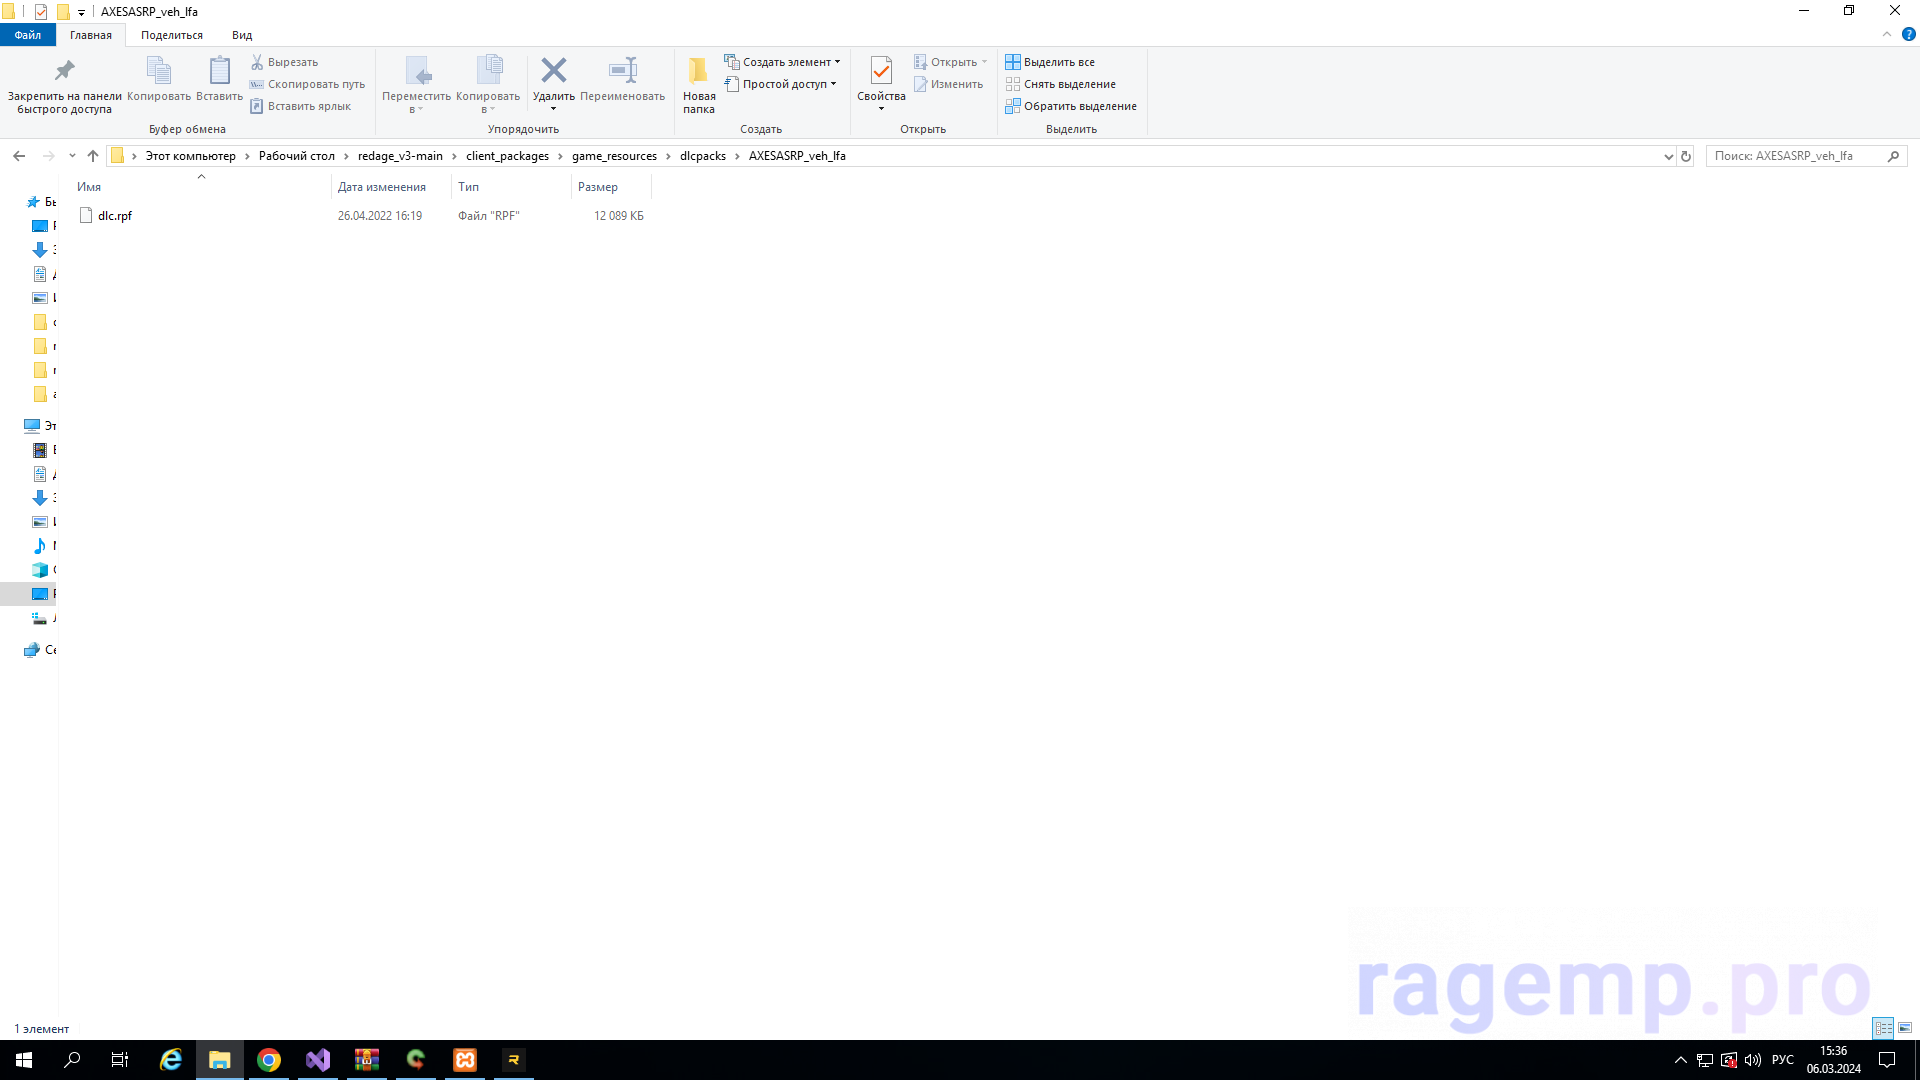Open Internet Explorer from taskbar

[171, 1060]
